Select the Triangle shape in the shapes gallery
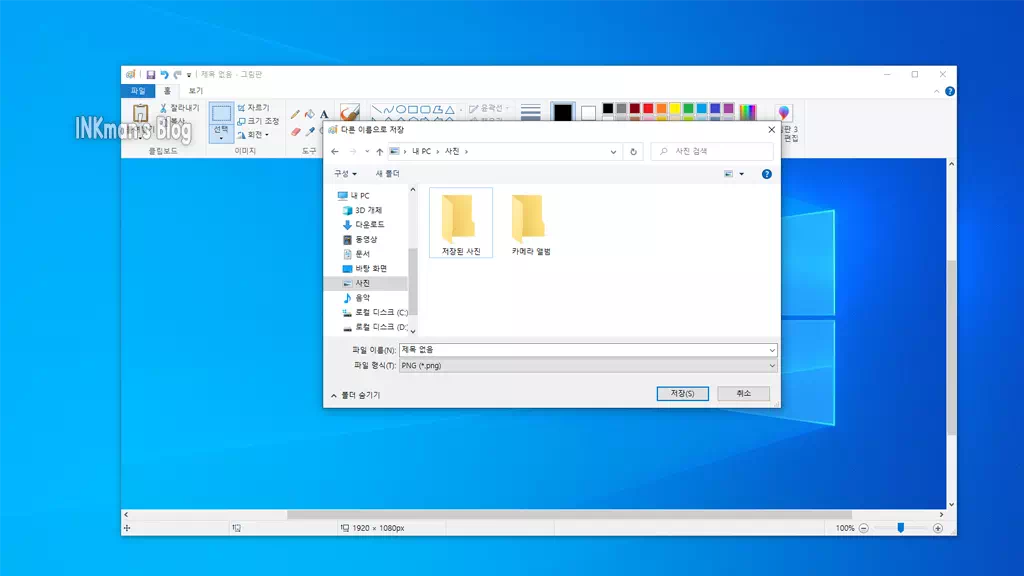1024x576 pixels. pyautogui.click(x=449, y=110)
